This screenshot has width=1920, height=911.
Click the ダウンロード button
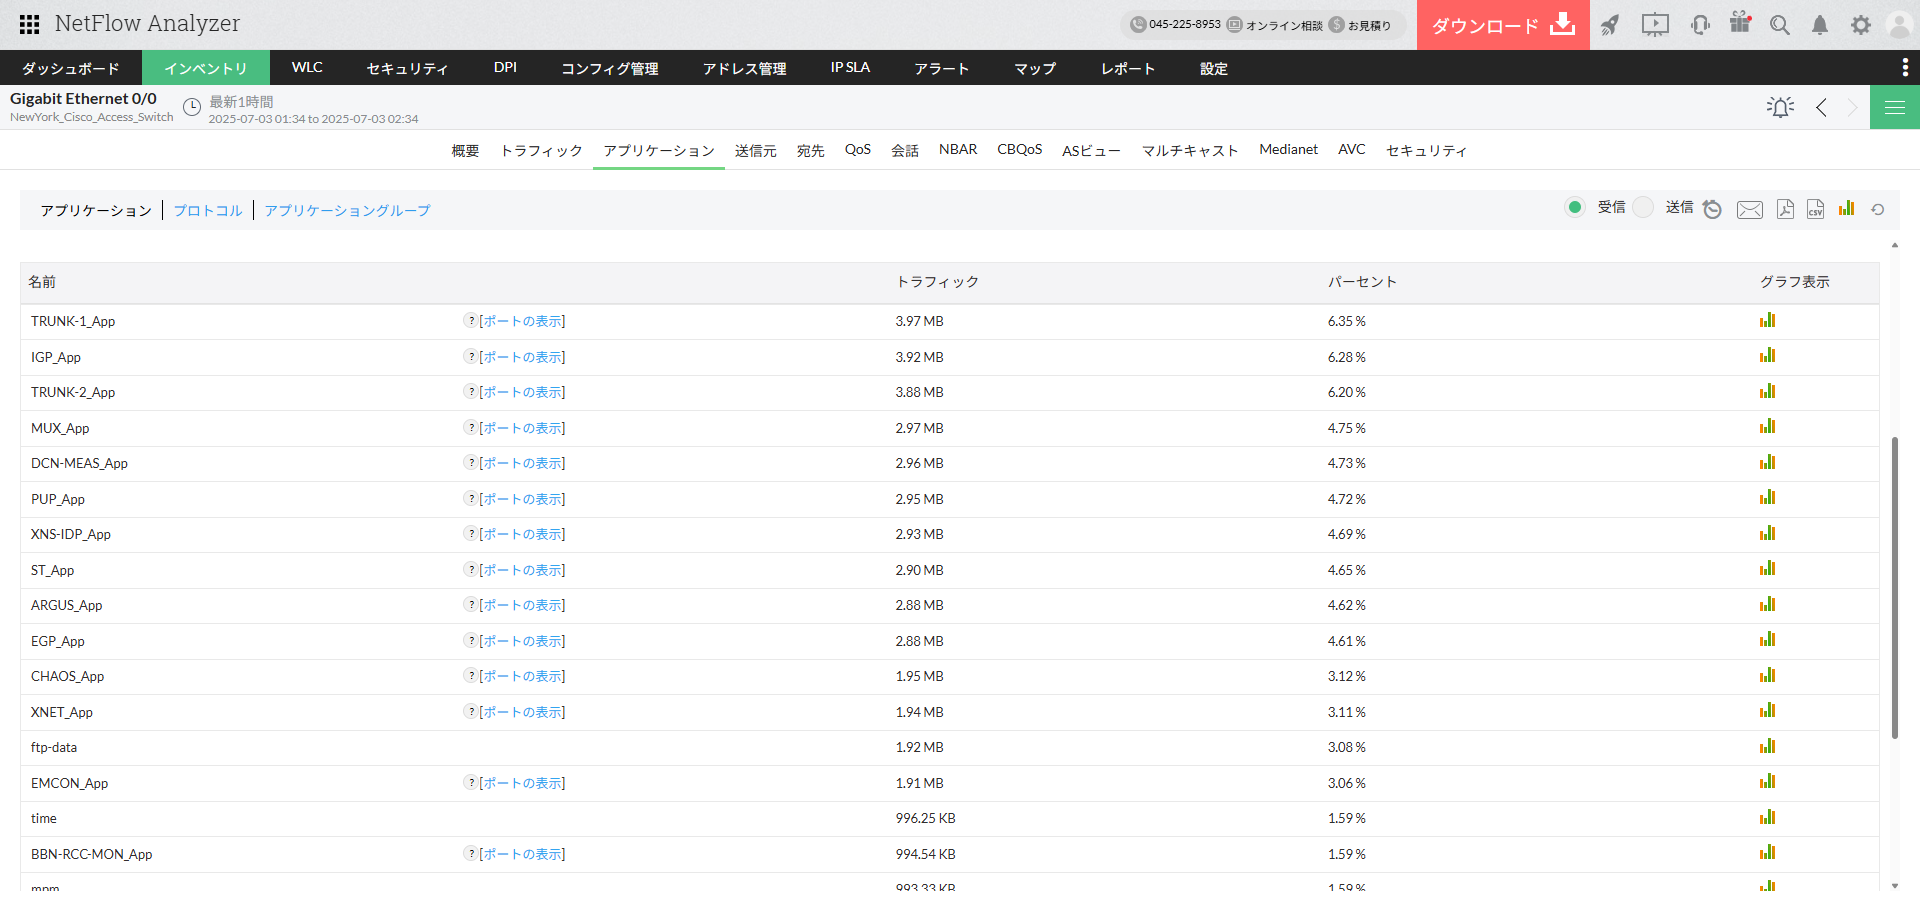pos(1502,25)
